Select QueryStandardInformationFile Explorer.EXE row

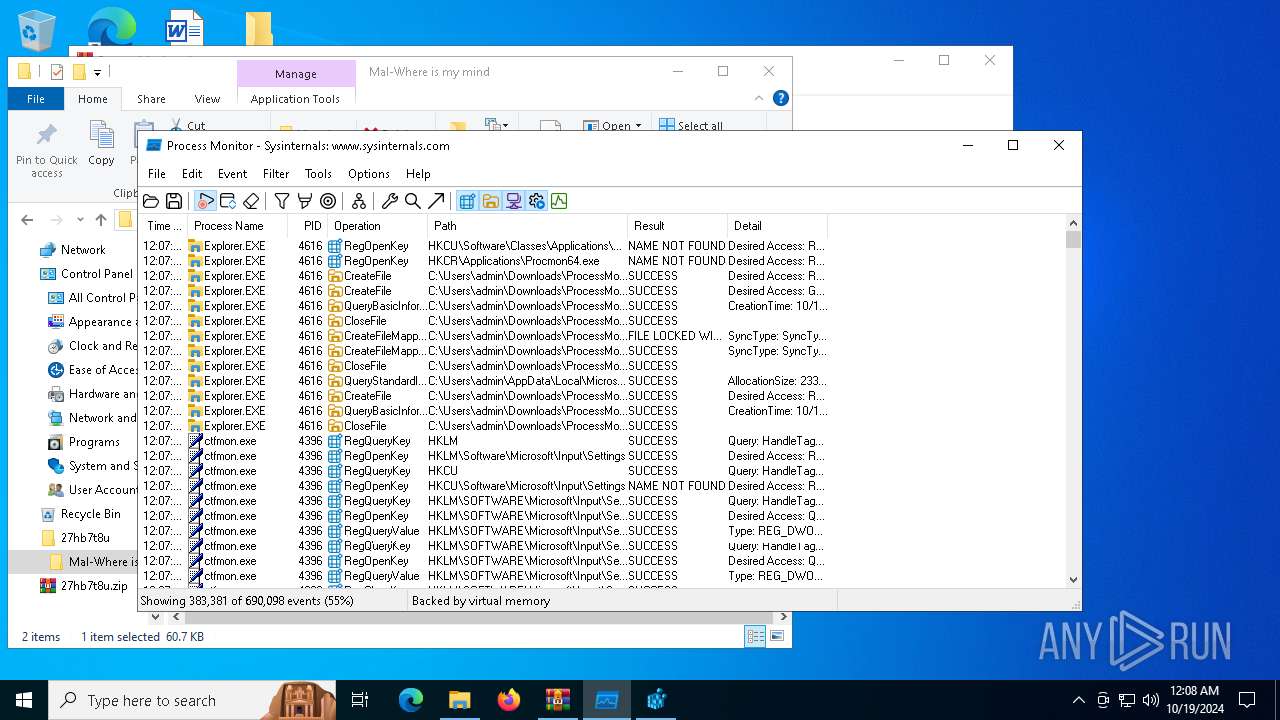[x=484, y=381]
